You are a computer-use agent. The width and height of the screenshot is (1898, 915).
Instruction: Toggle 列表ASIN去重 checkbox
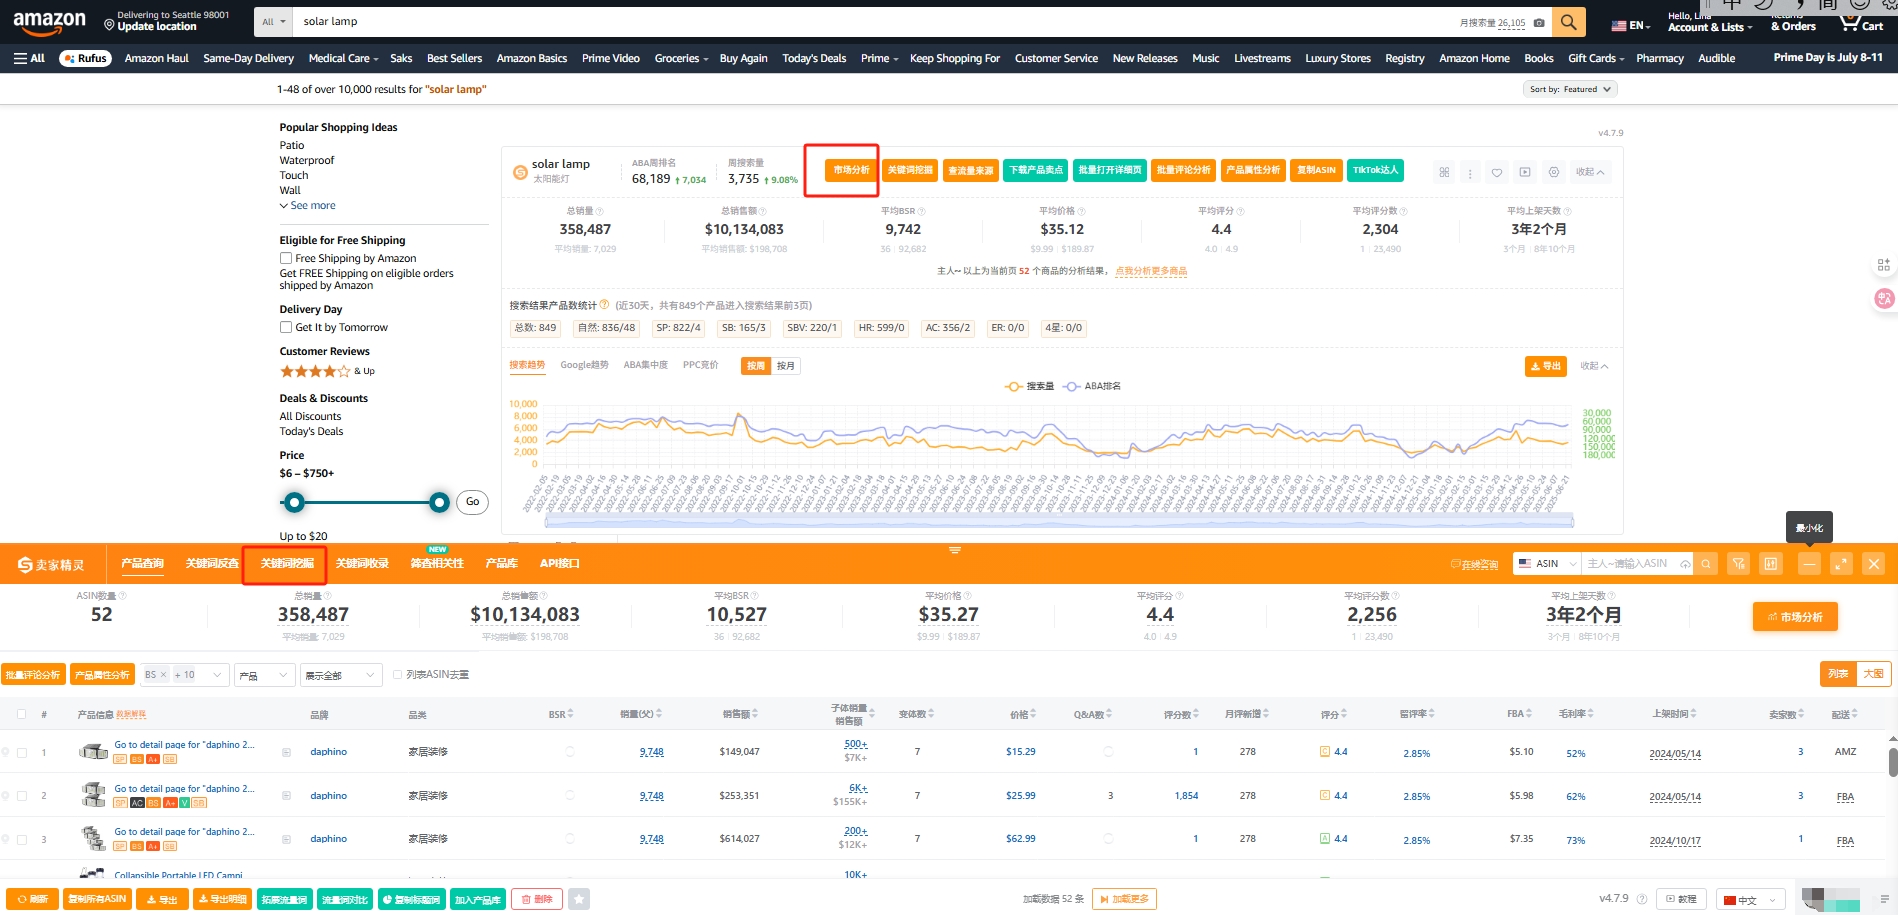398,675
